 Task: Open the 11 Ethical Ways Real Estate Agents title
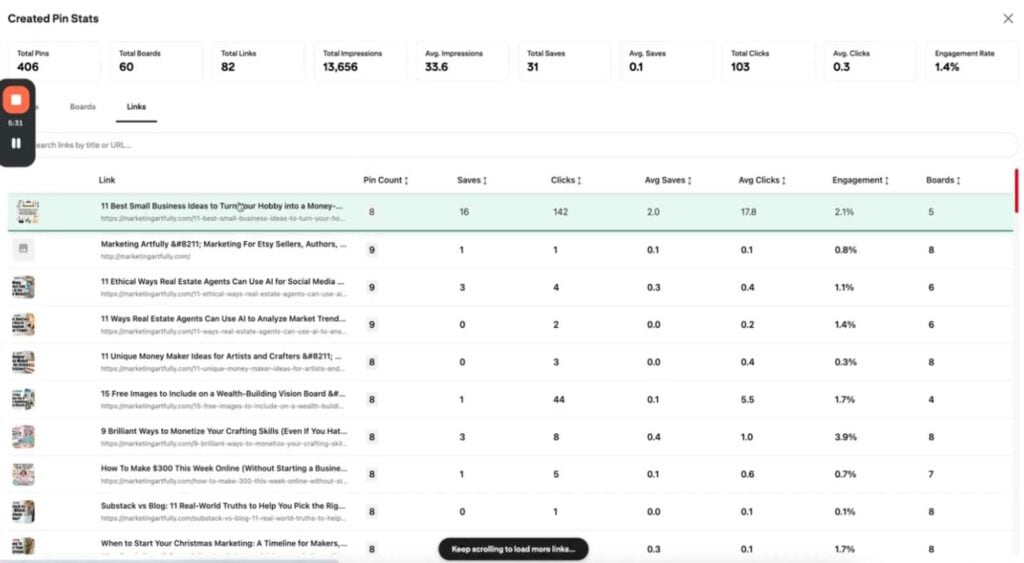pos(222,282)
